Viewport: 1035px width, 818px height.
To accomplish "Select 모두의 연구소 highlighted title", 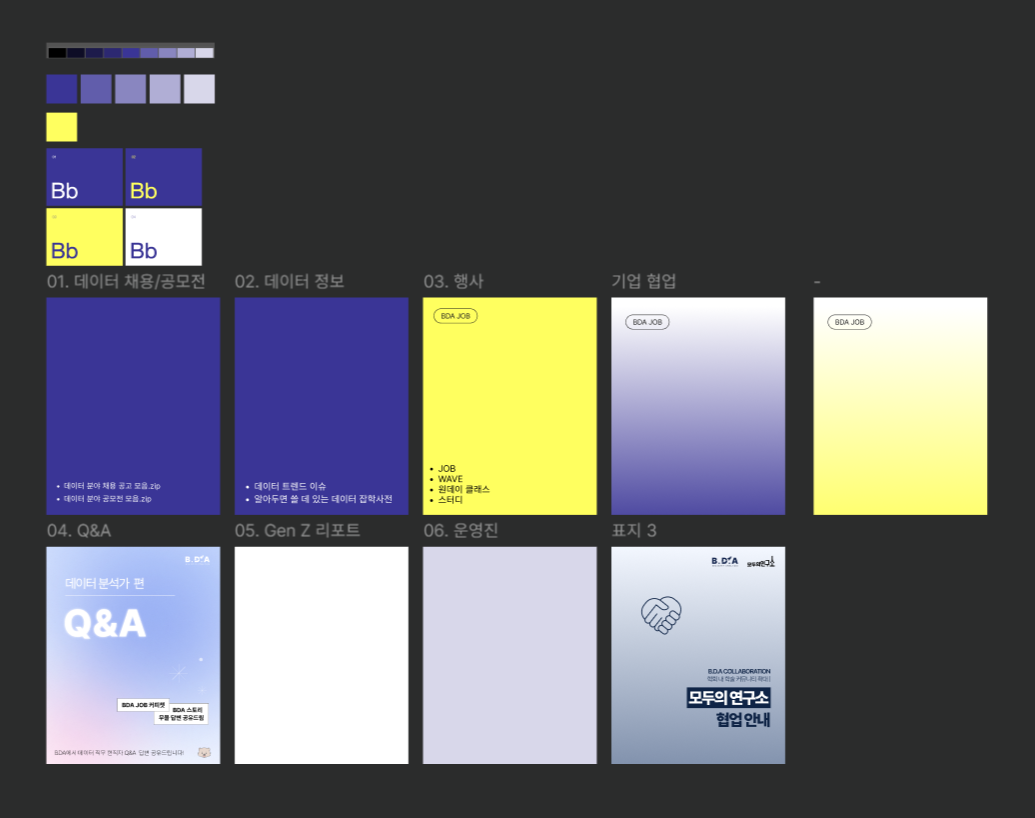I will coord(729,698).
